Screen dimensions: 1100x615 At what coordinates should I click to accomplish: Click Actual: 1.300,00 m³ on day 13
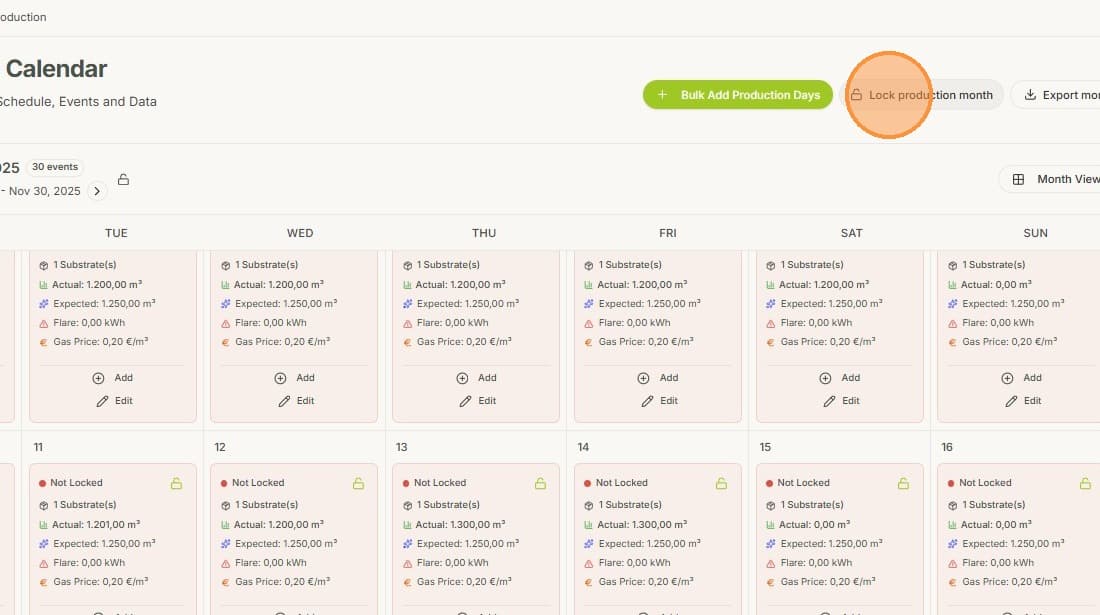460,524
